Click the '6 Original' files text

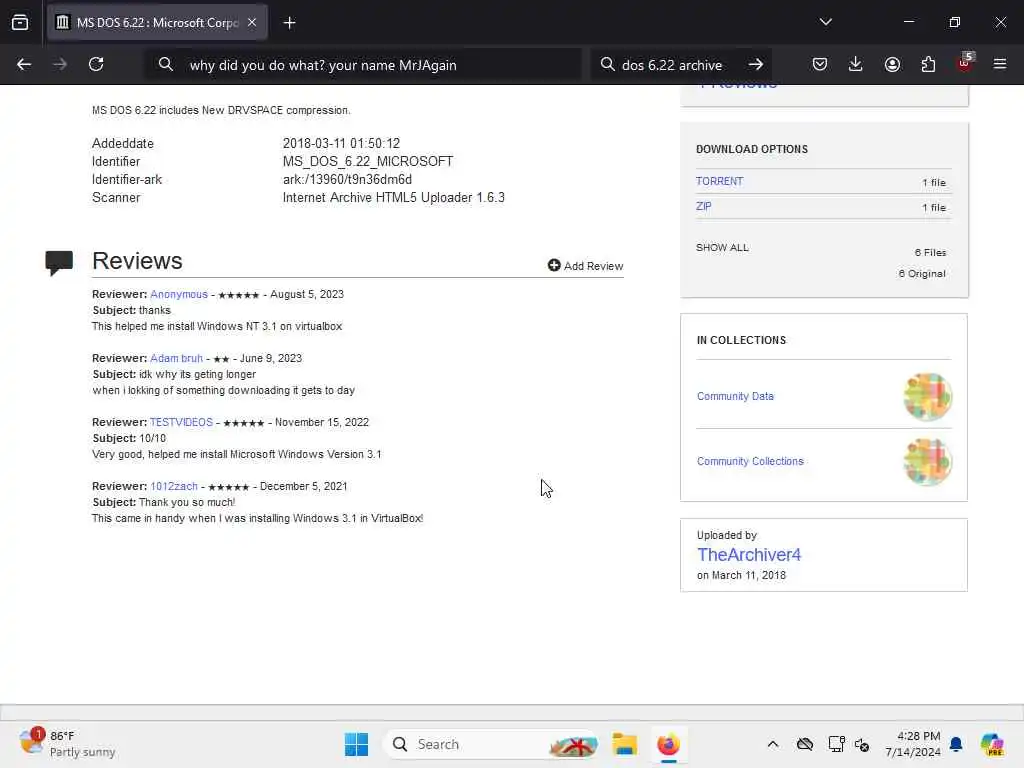coord(922,274)
